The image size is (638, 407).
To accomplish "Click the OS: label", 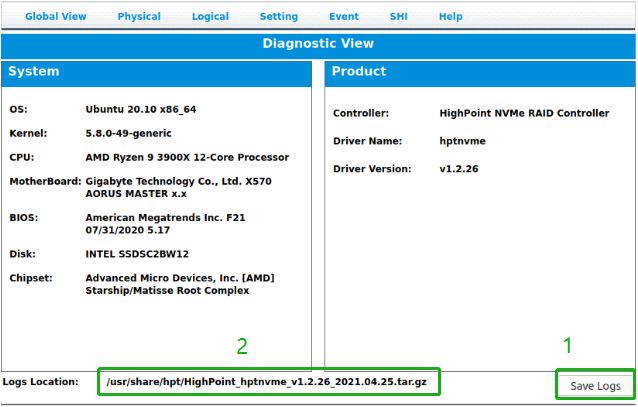I will coord(18,109).
